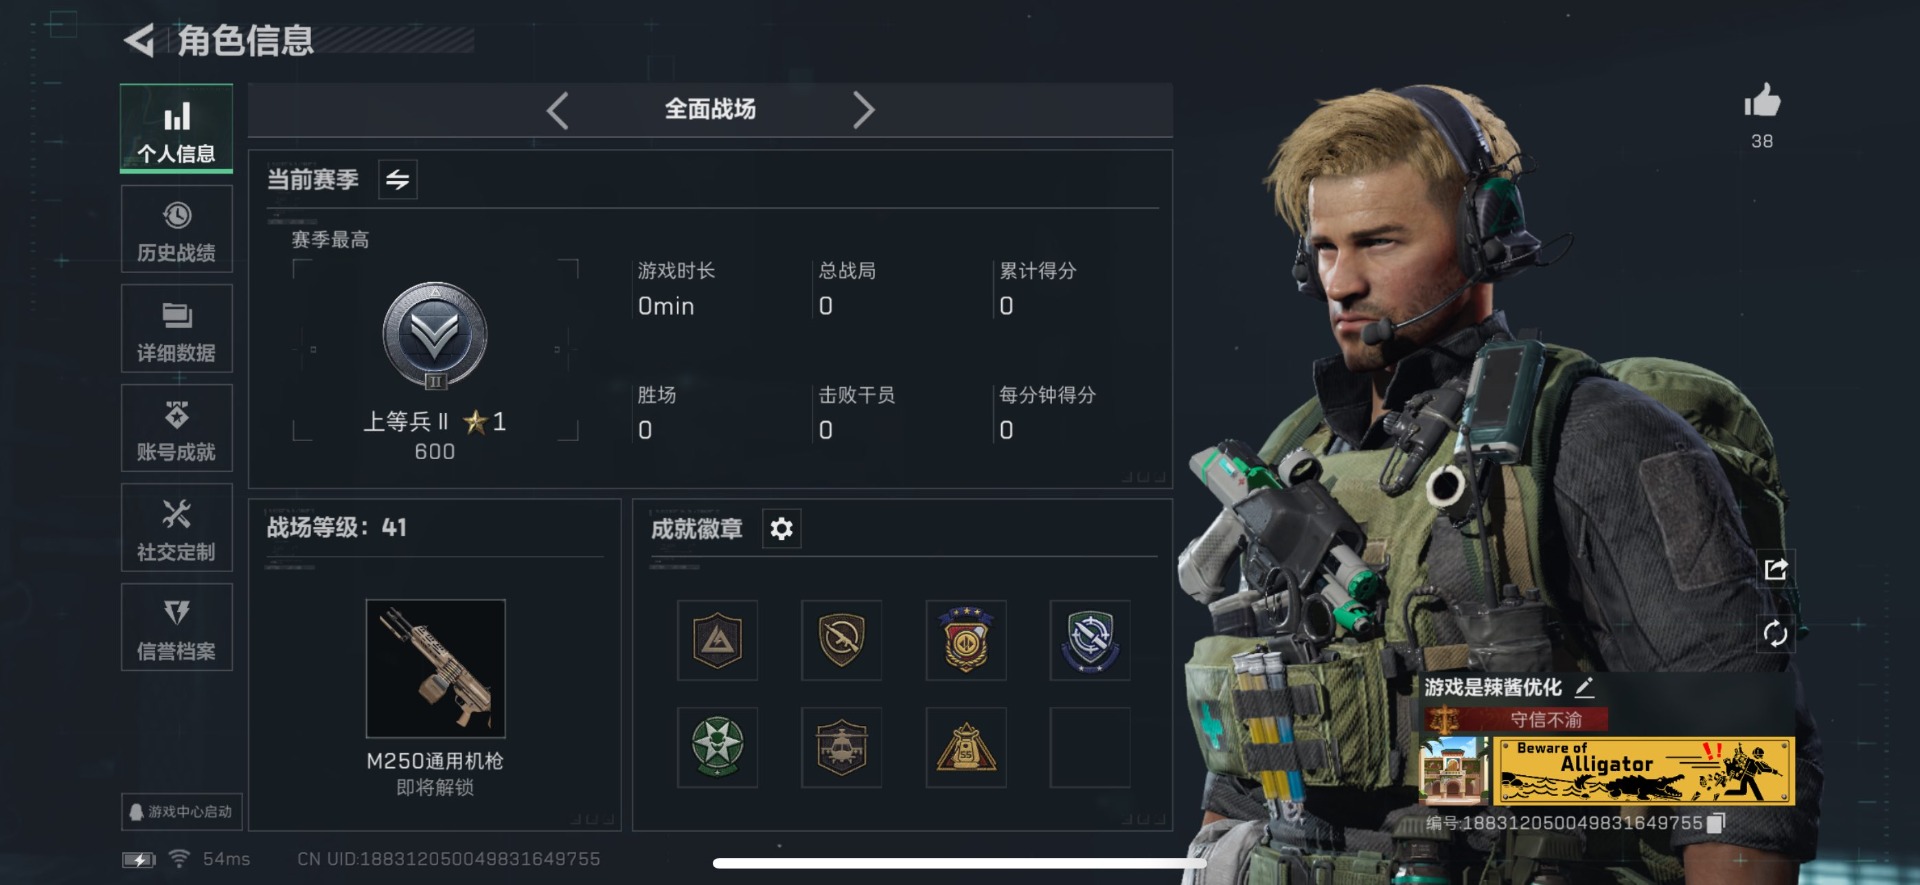Screen dimensions: 1920x885
Task: Open the share icon beside the character
Action: click(1776, 569)
